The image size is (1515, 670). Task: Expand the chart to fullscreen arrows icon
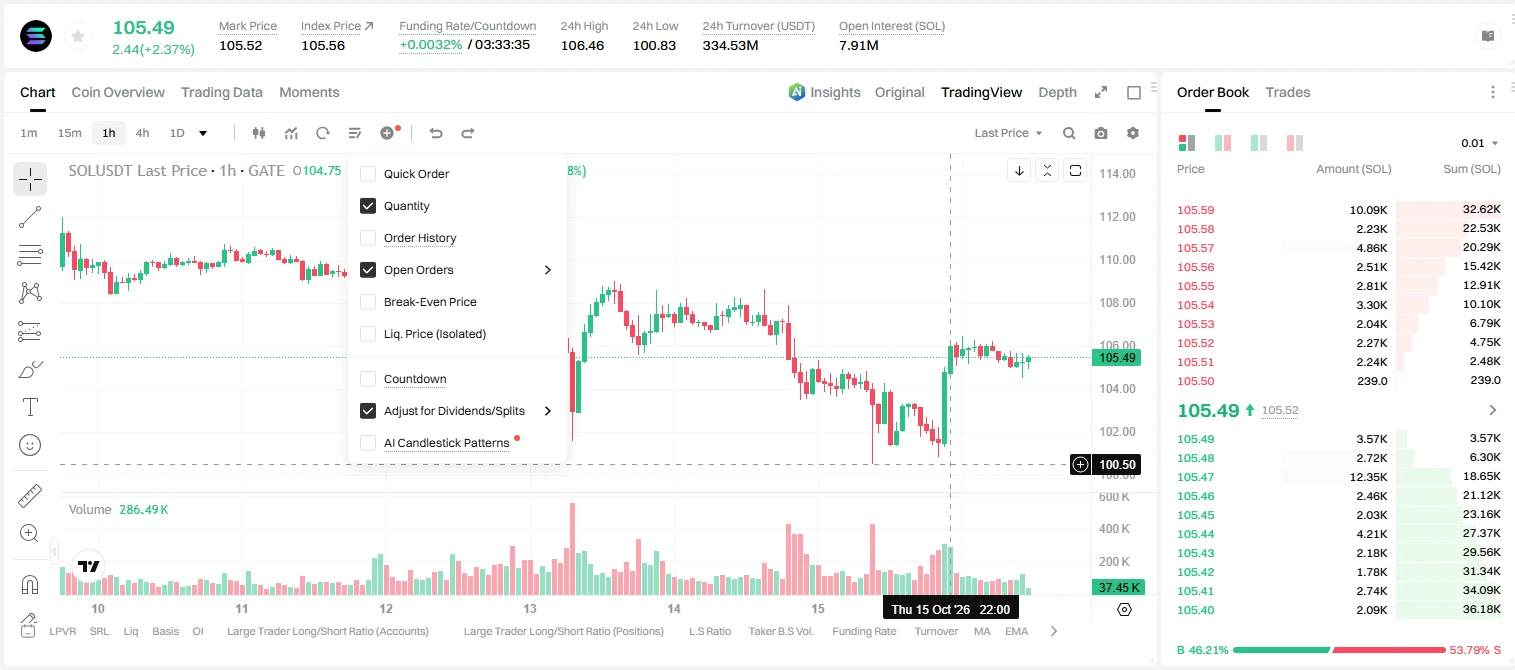[x=1101, y=92]
